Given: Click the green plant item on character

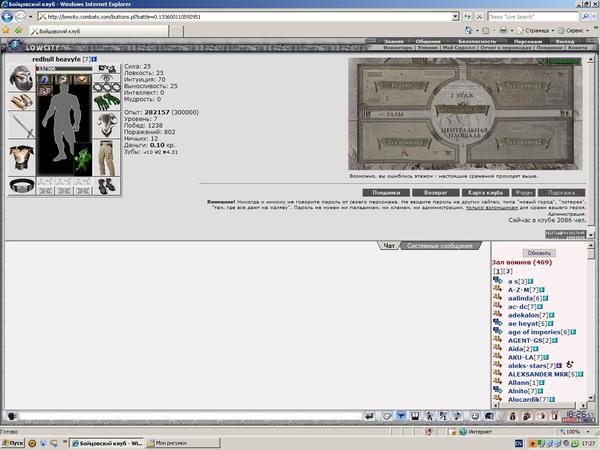Looking at the screenshot, I should (x=83, y=159).
